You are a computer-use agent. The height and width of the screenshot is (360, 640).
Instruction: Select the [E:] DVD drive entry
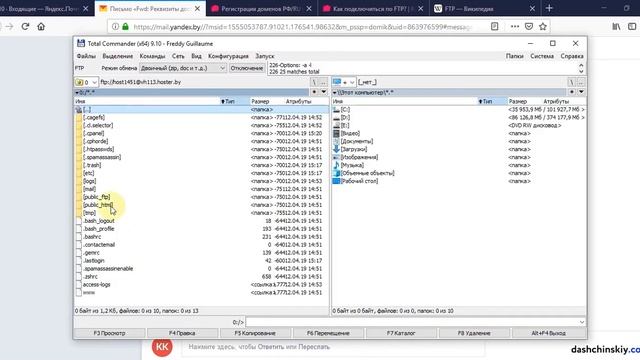[x=459, y=125]
